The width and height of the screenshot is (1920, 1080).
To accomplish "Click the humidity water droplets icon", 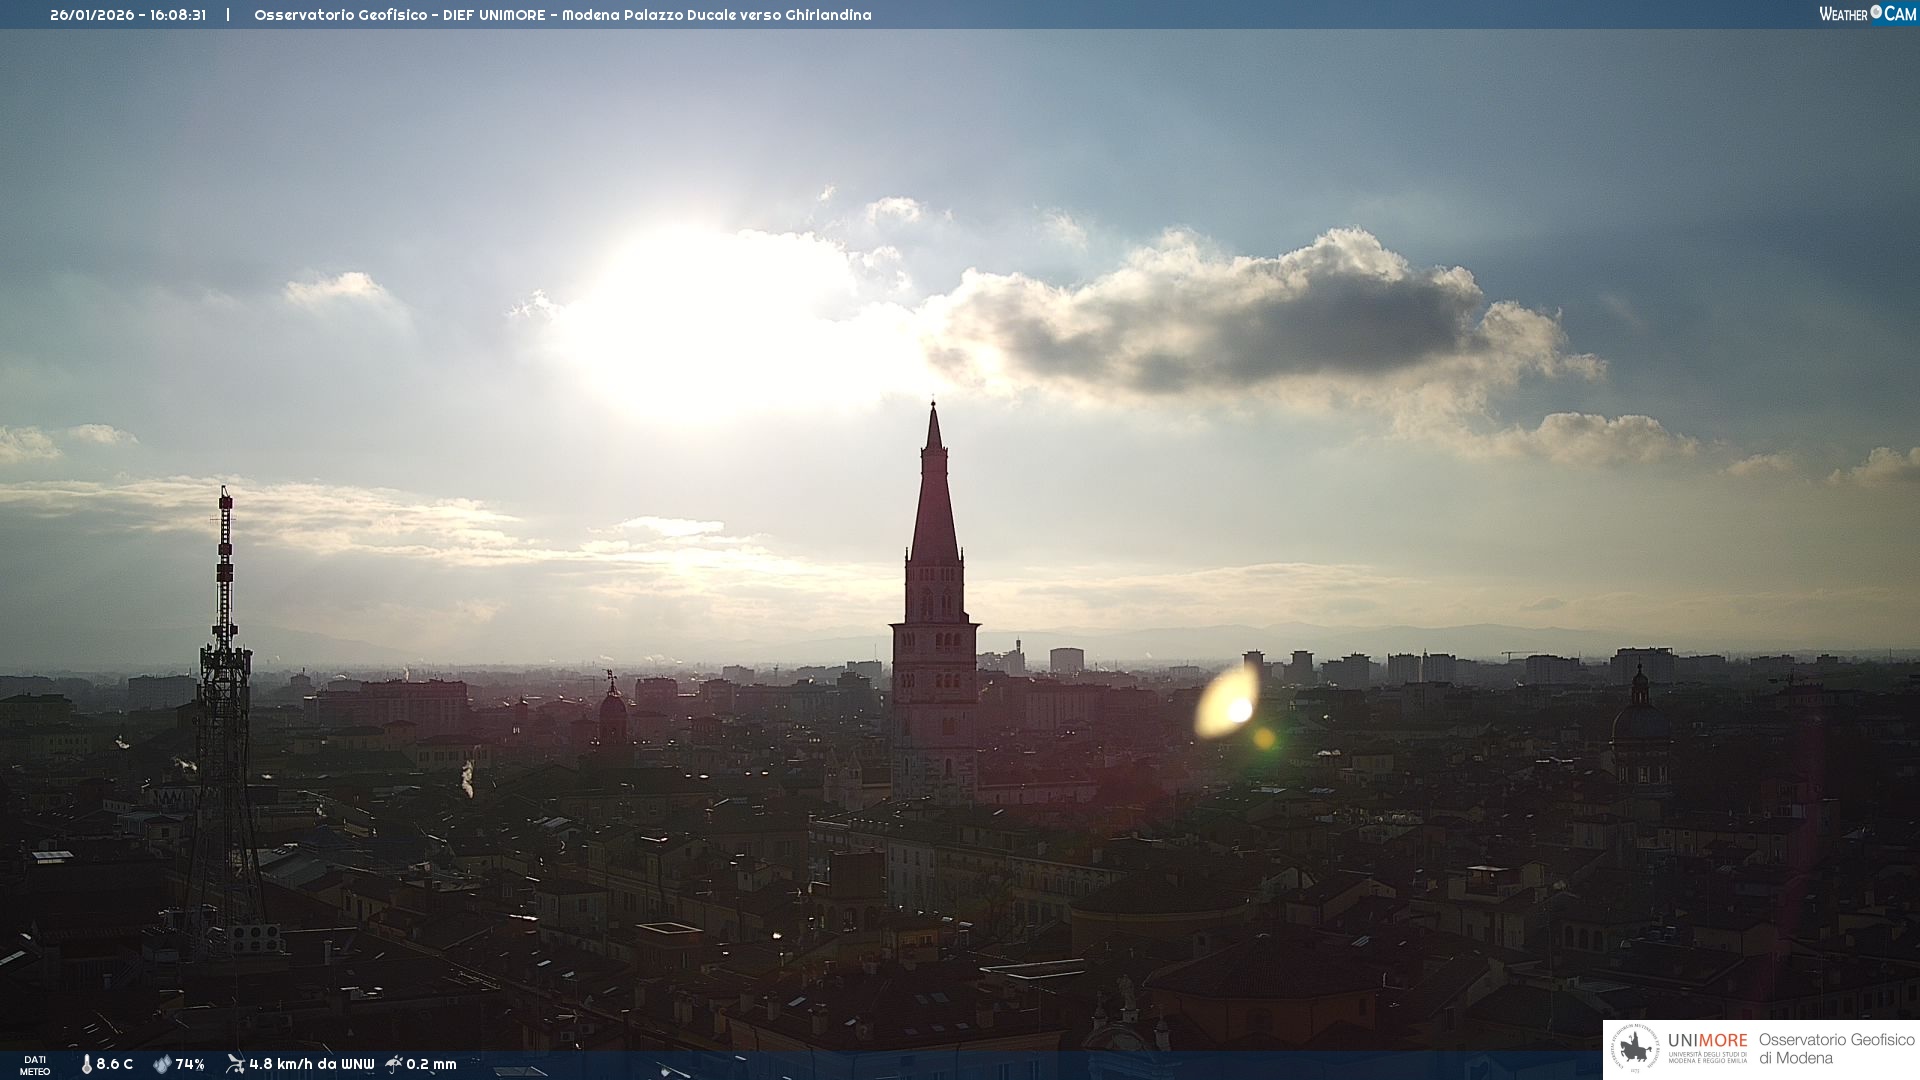I will coord(162,1064).
